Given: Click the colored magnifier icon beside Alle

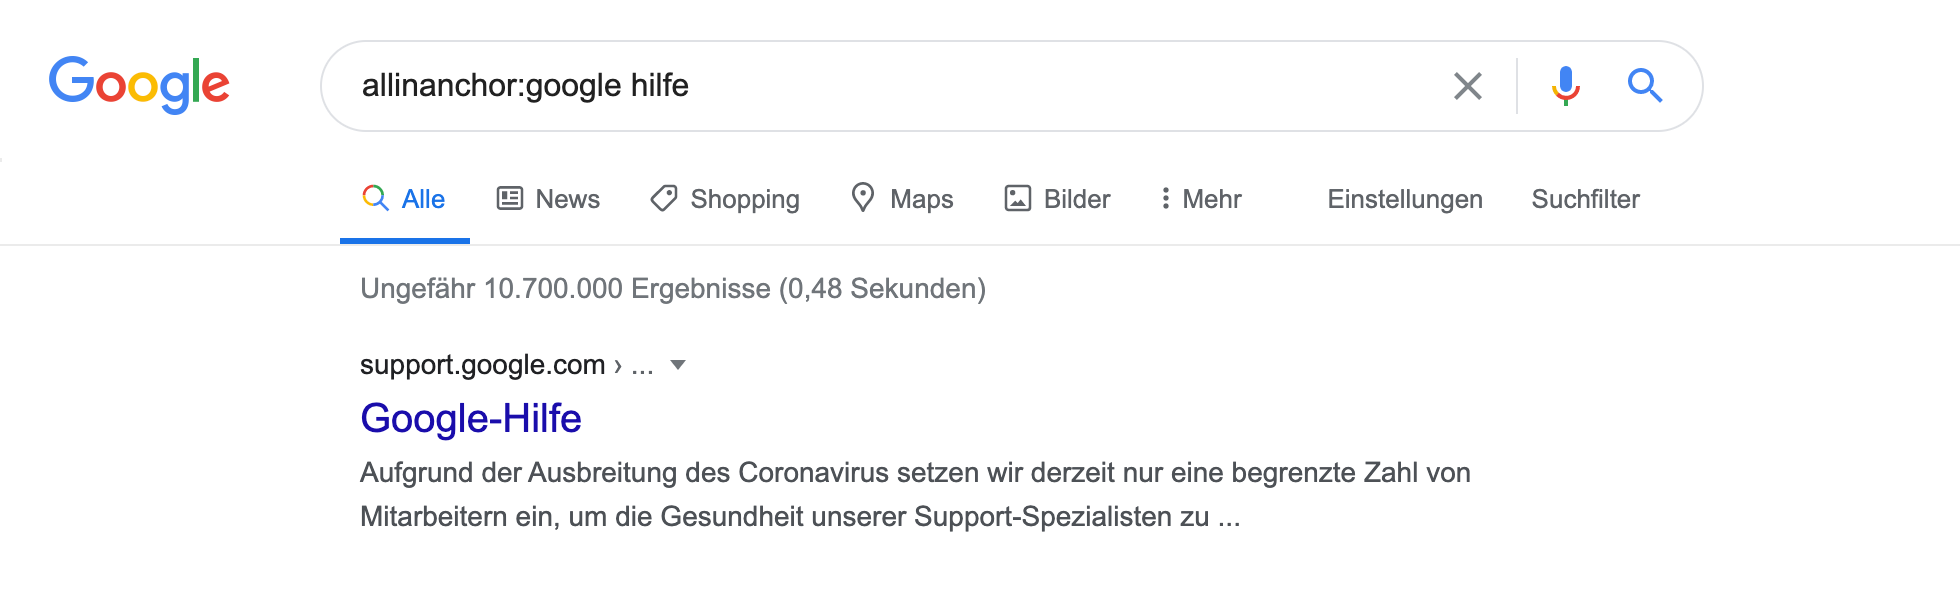Looking at the screenshot, I should point(375,198).
